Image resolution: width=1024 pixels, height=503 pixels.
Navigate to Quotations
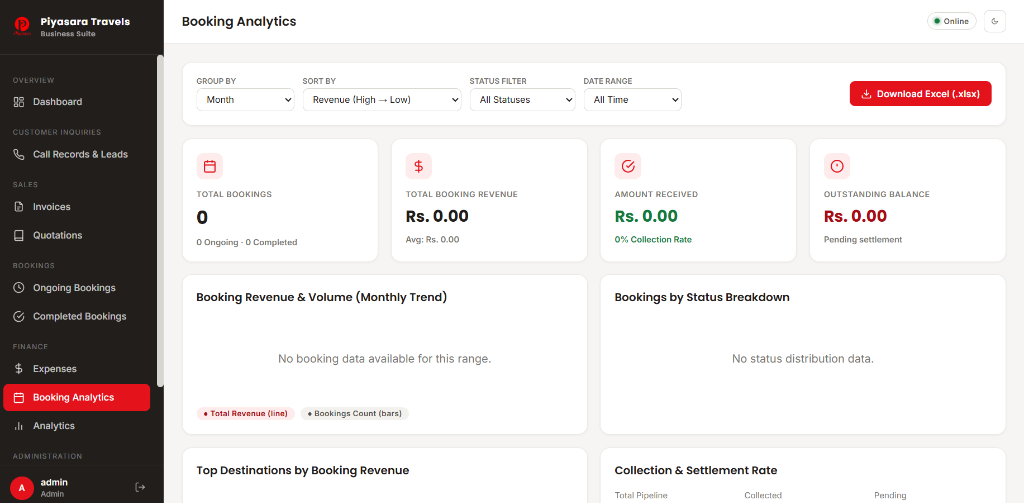click(x=76, y=235)
